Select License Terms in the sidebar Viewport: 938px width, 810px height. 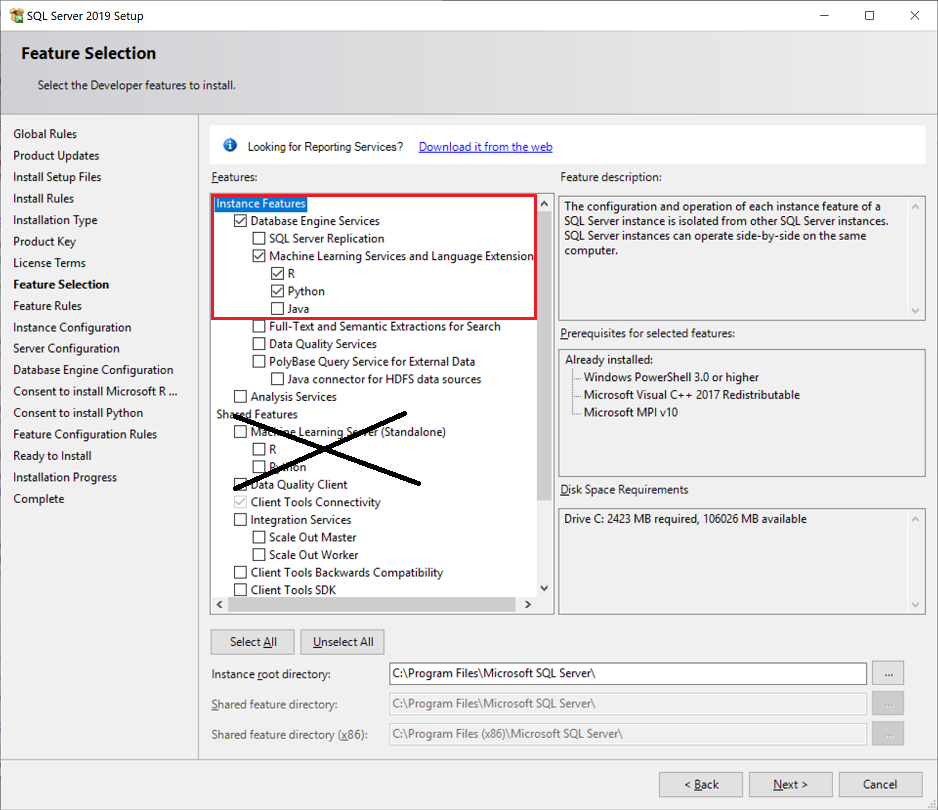[49, 262]
